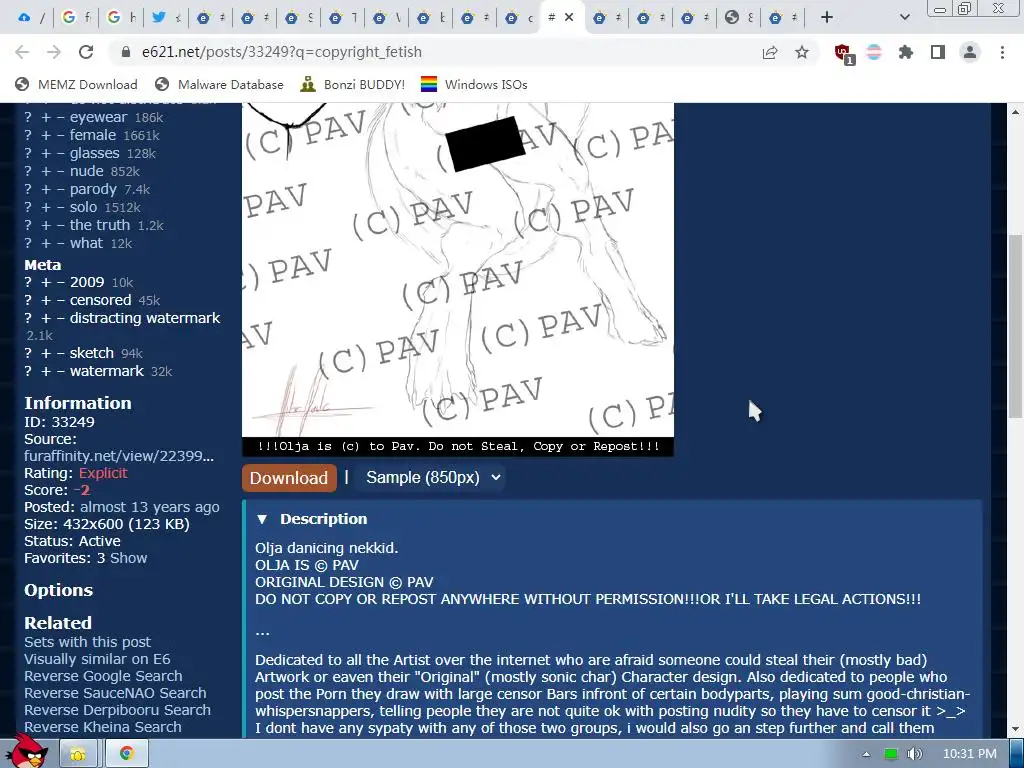
Task: Open the furaffinity.net source link
Action: point(119,456)
